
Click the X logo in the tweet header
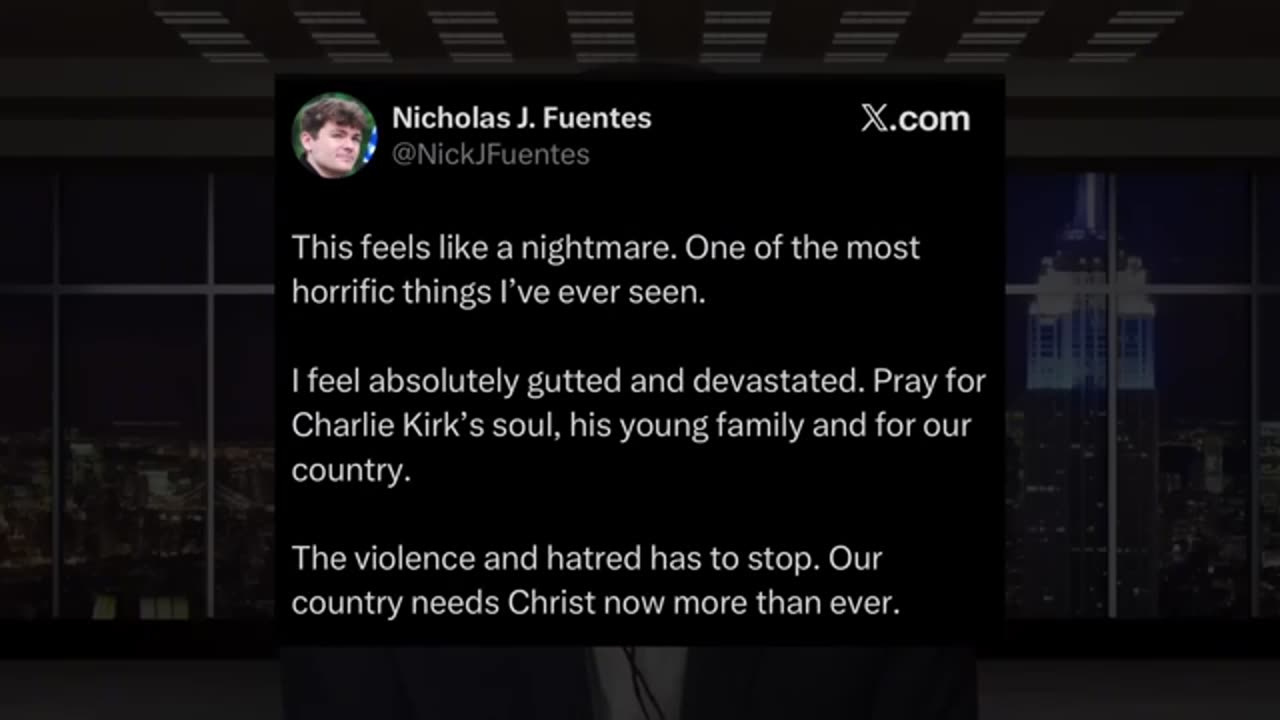pyautogui.click(x=873, y=119)
